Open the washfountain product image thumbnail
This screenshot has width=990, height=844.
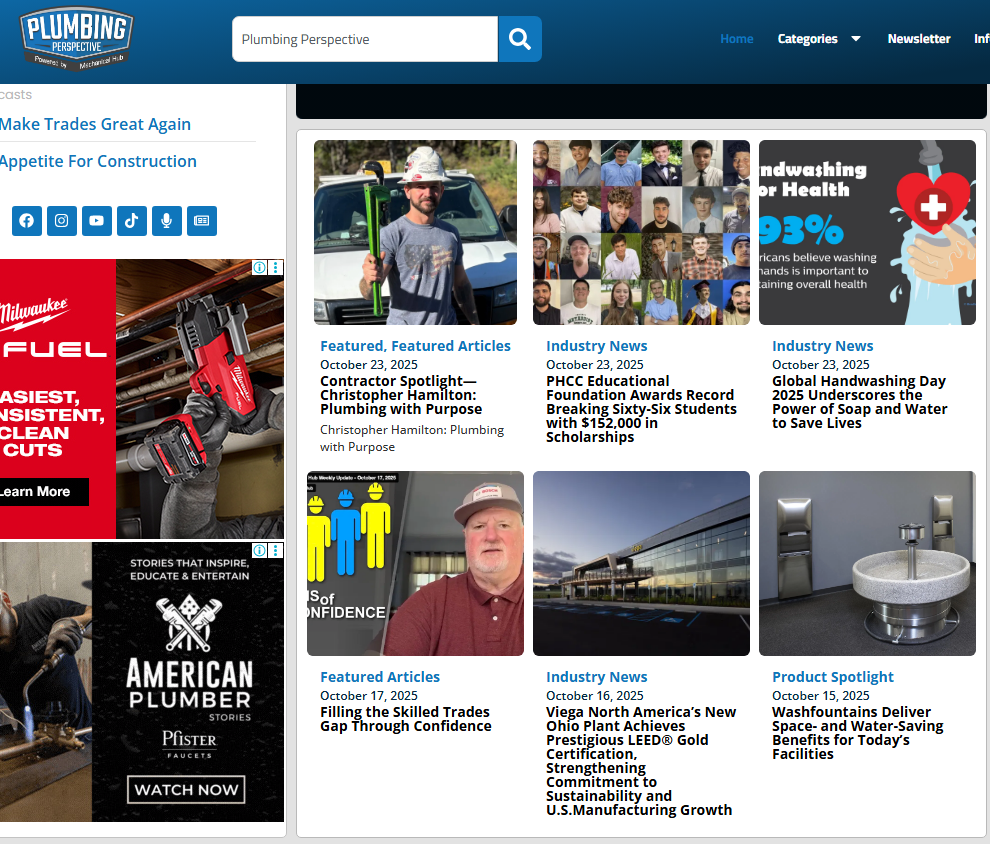tap(868, 564)
